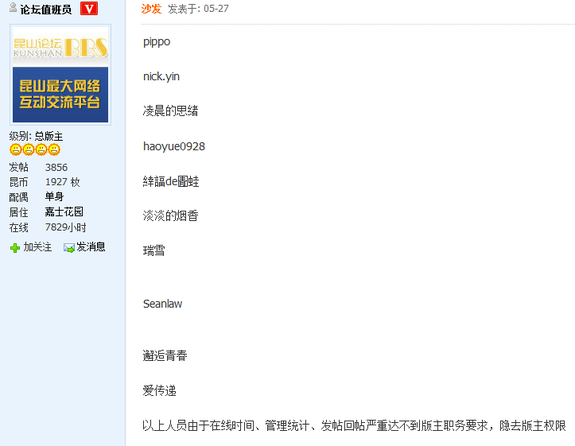The image size is (575, 446).
Task: Click the 爱传递 name in the list
Action: (160, 391)
